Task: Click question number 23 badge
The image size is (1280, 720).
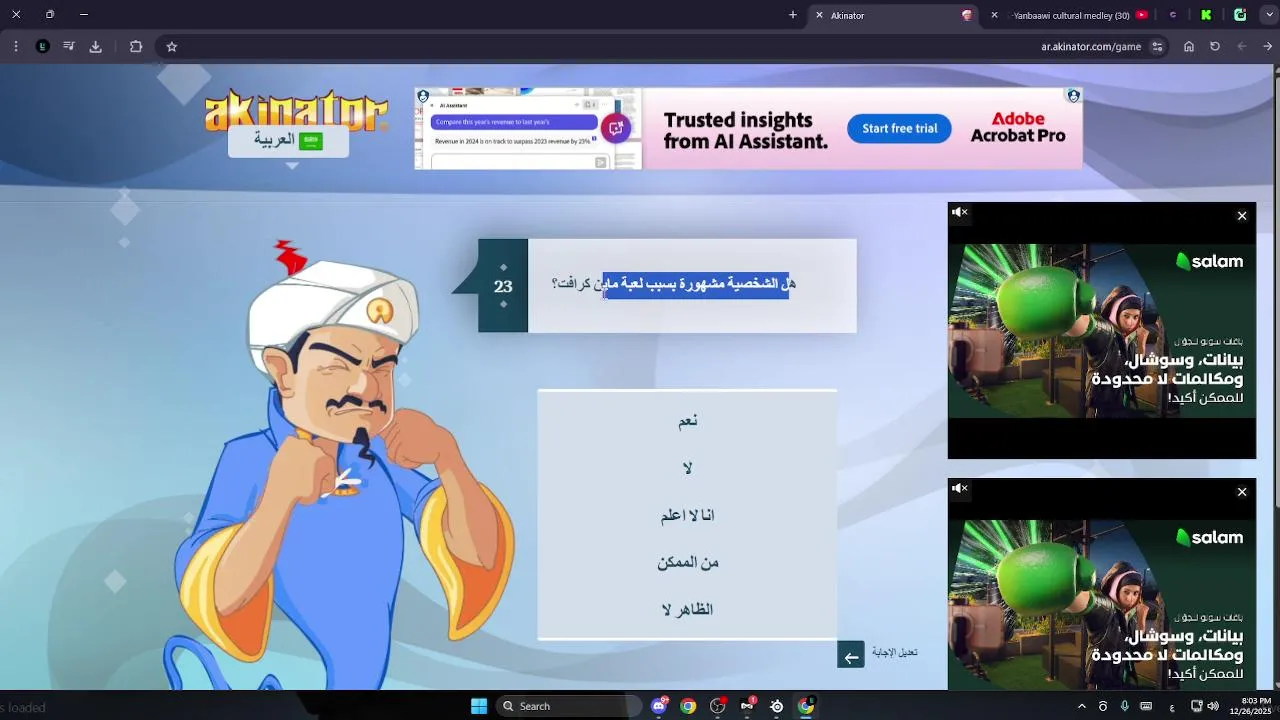Action: point(503,286)
